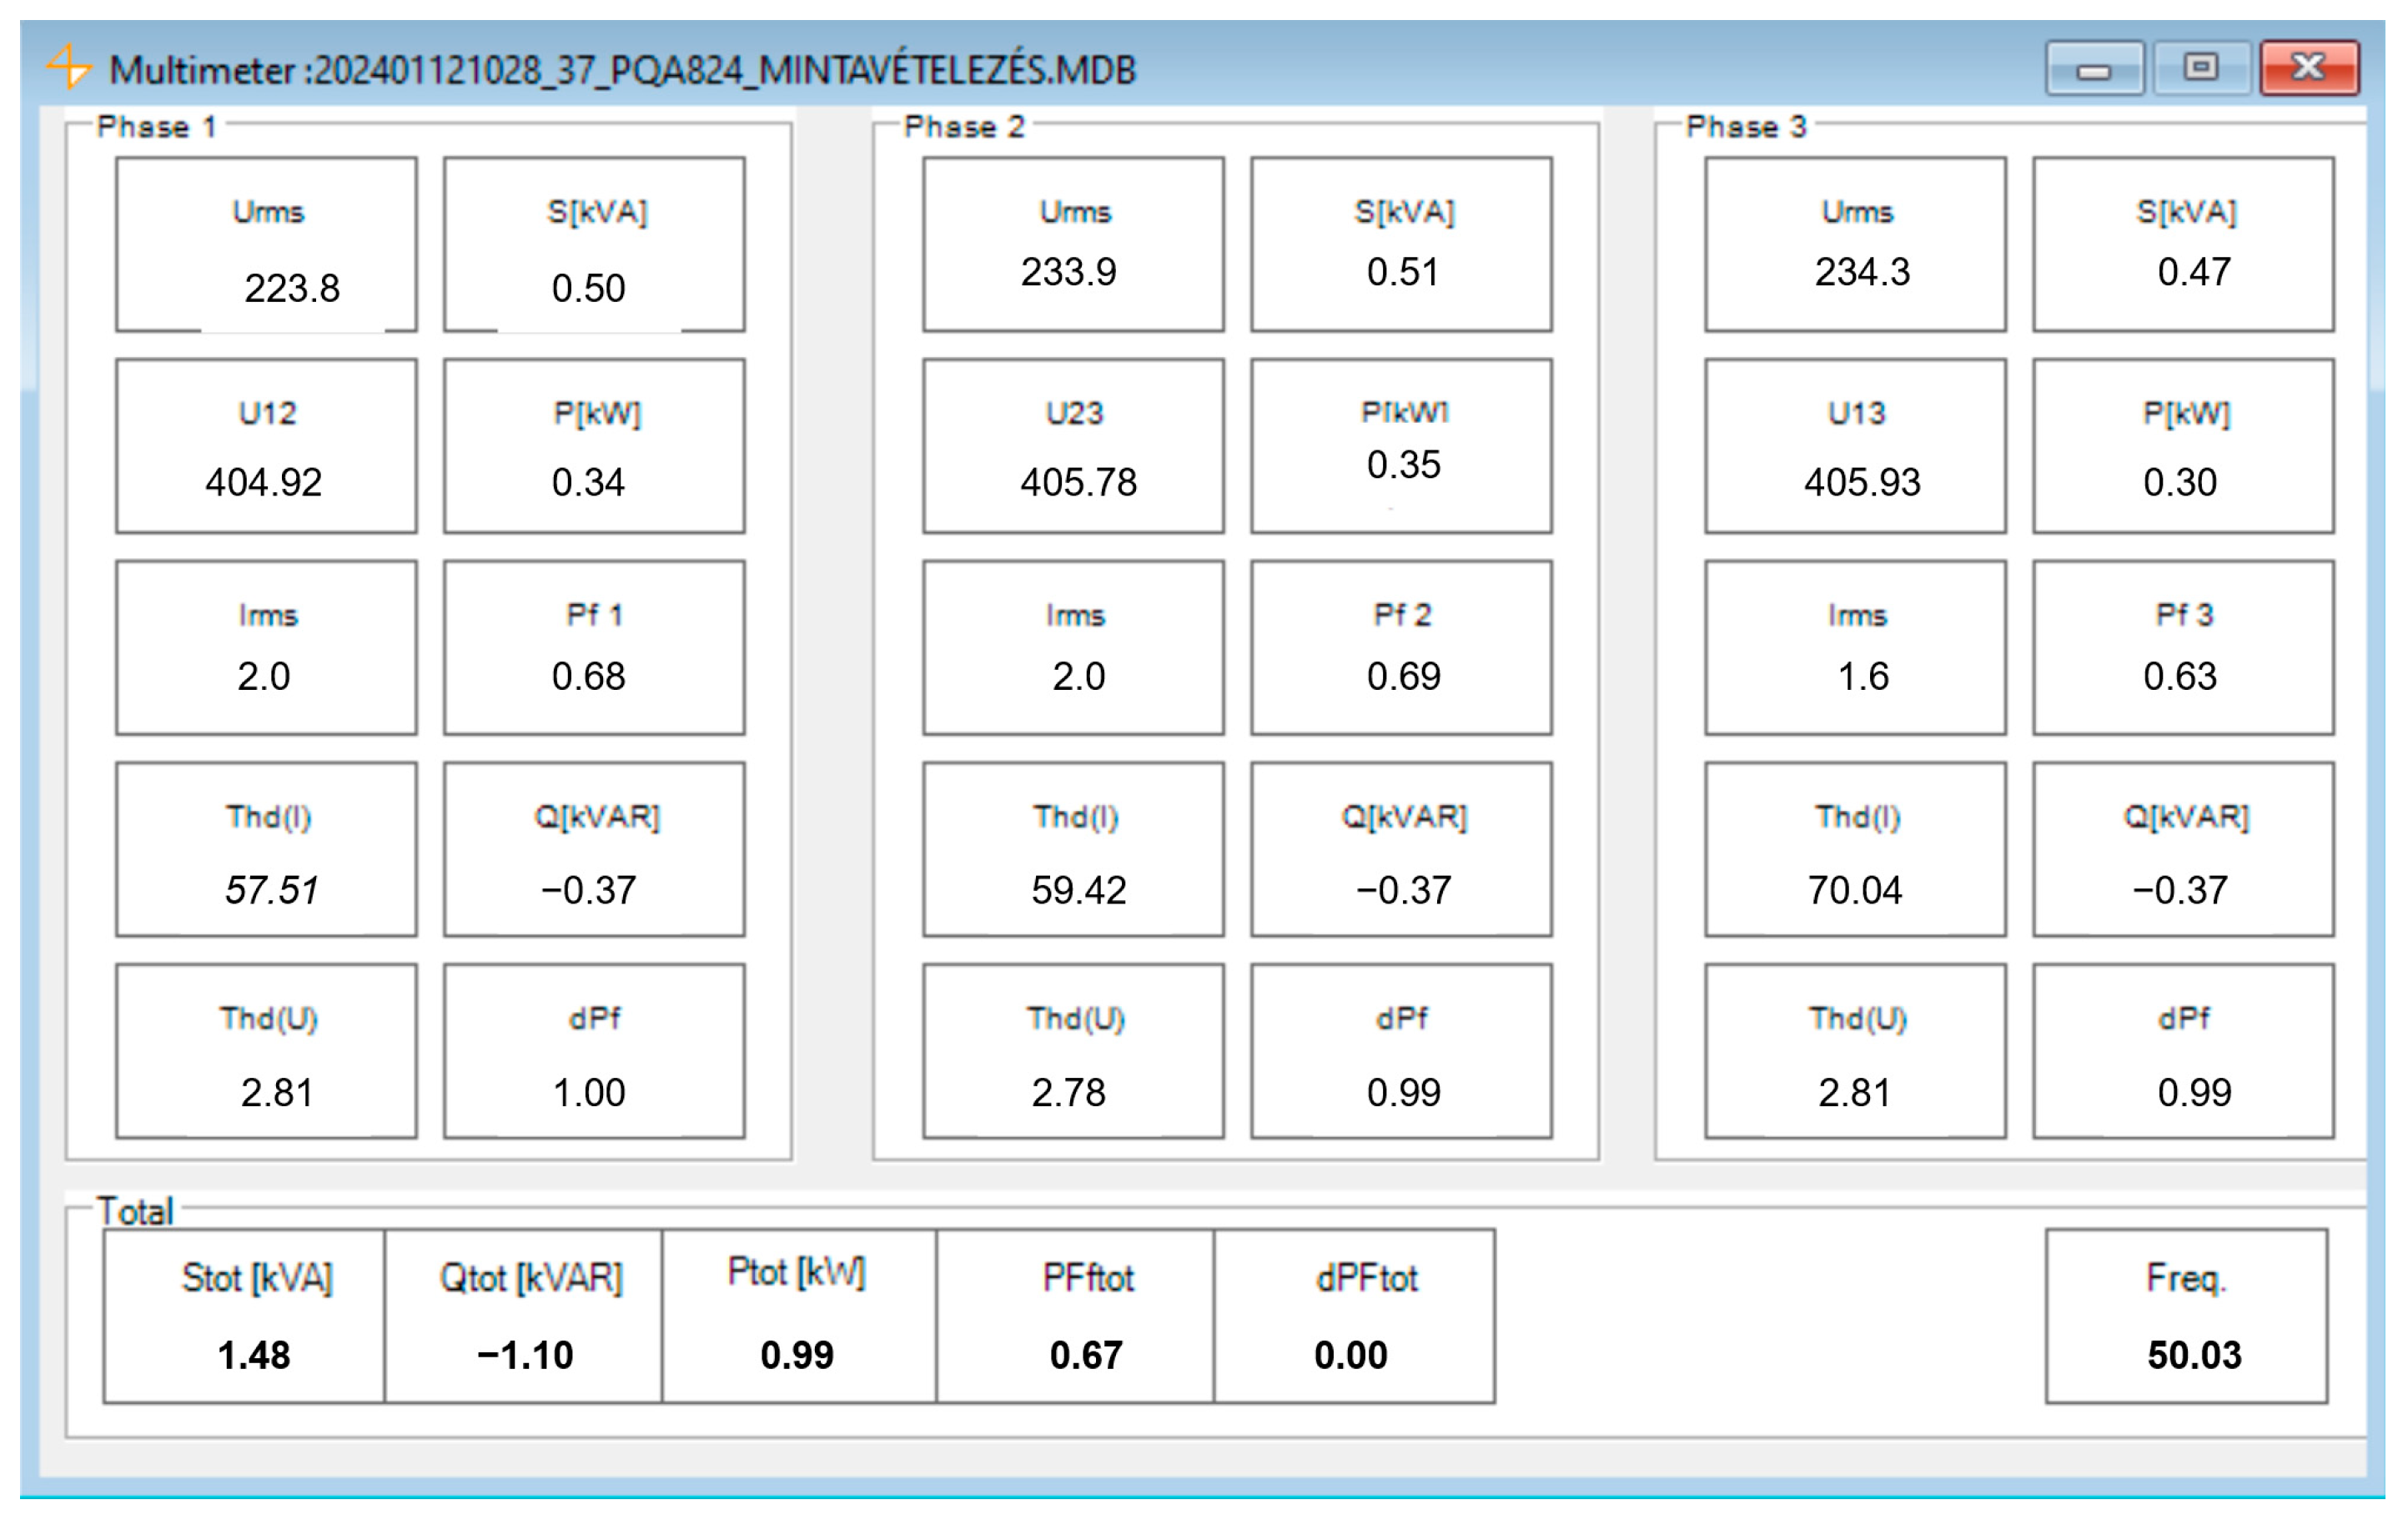Click the Multimeter app icon in title bar

click(68, 67)
